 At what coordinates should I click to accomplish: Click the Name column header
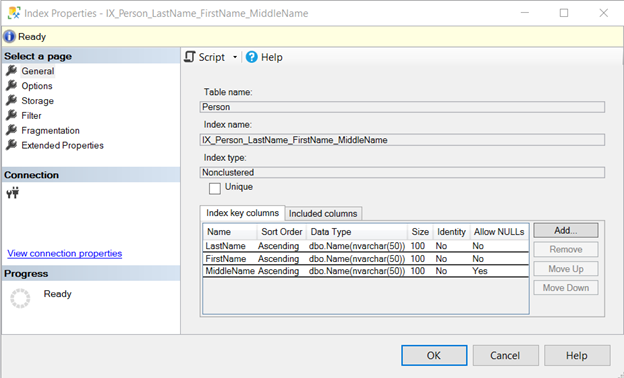pos(230,232)
